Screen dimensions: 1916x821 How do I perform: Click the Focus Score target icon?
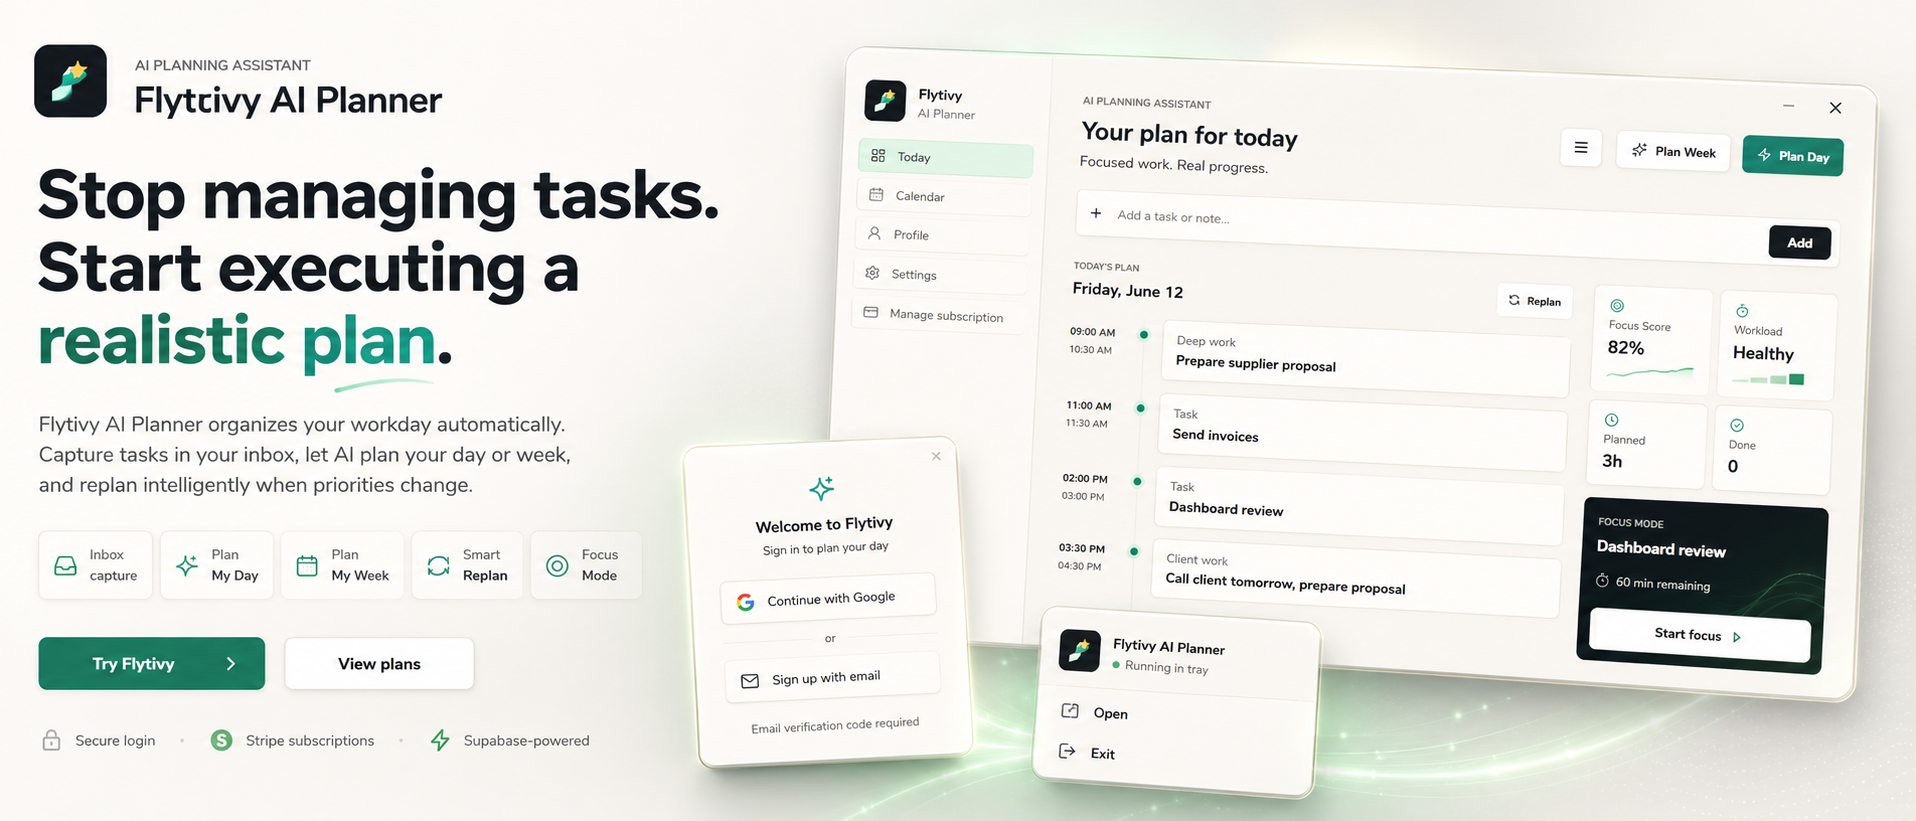(x=1617, y=306)
